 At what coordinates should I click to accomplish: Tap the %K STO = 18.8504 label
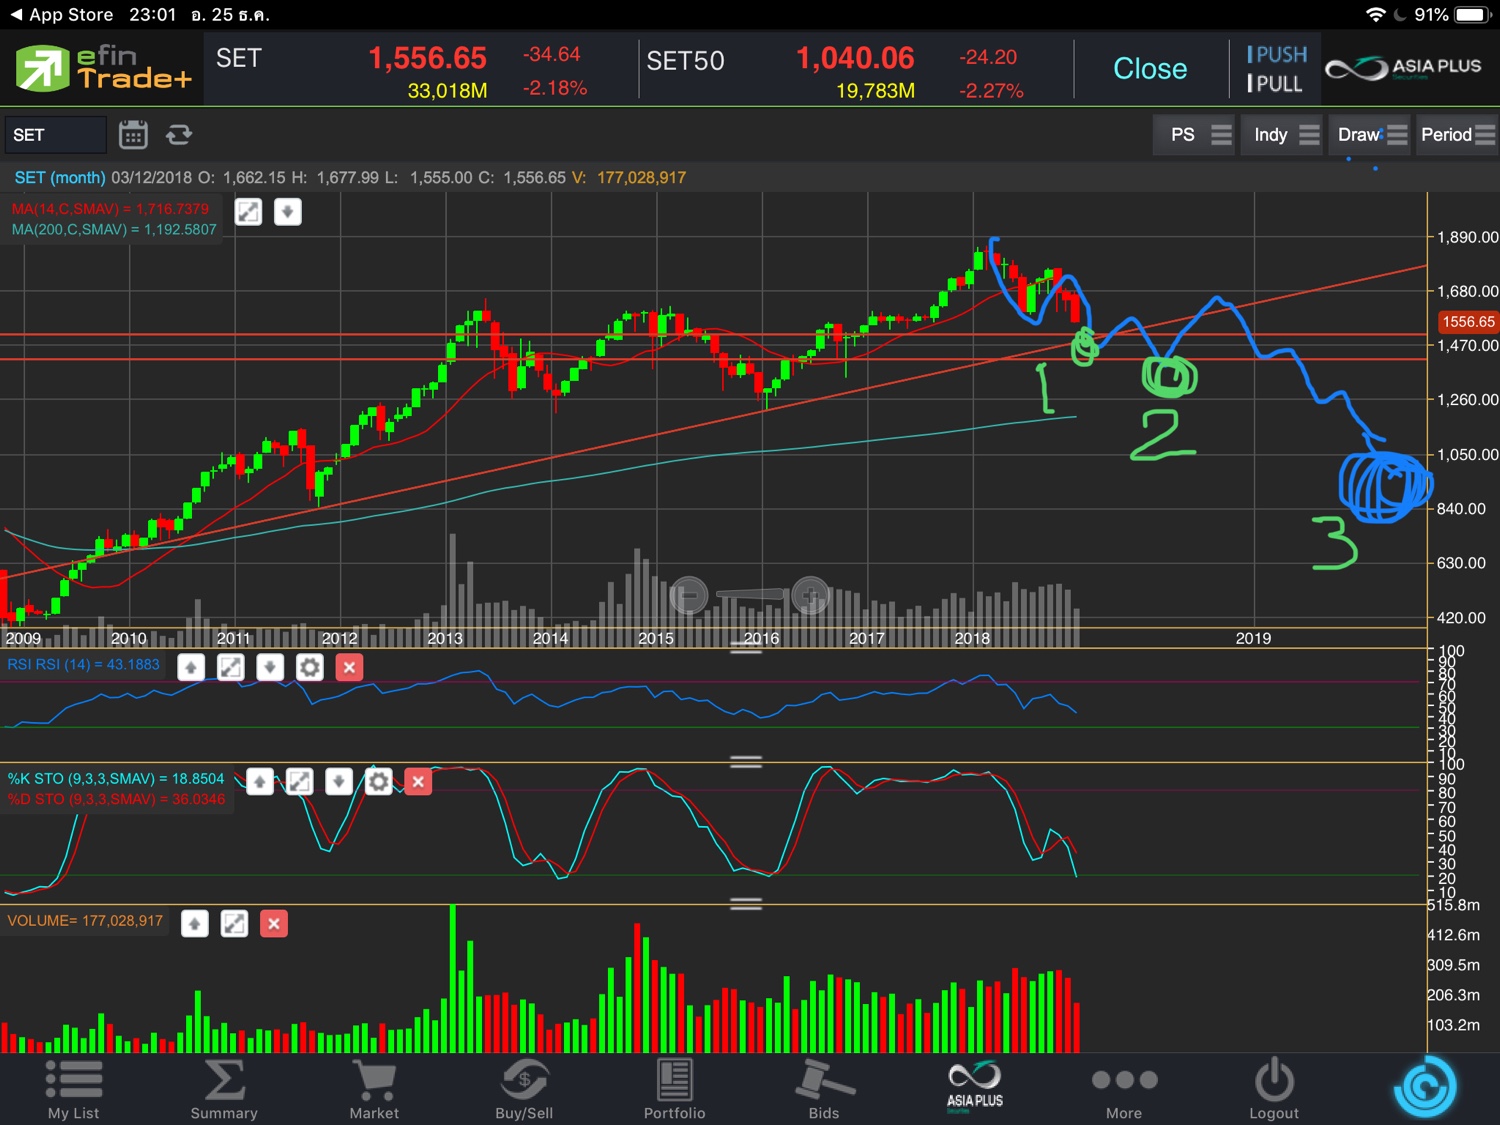(116, 778)
